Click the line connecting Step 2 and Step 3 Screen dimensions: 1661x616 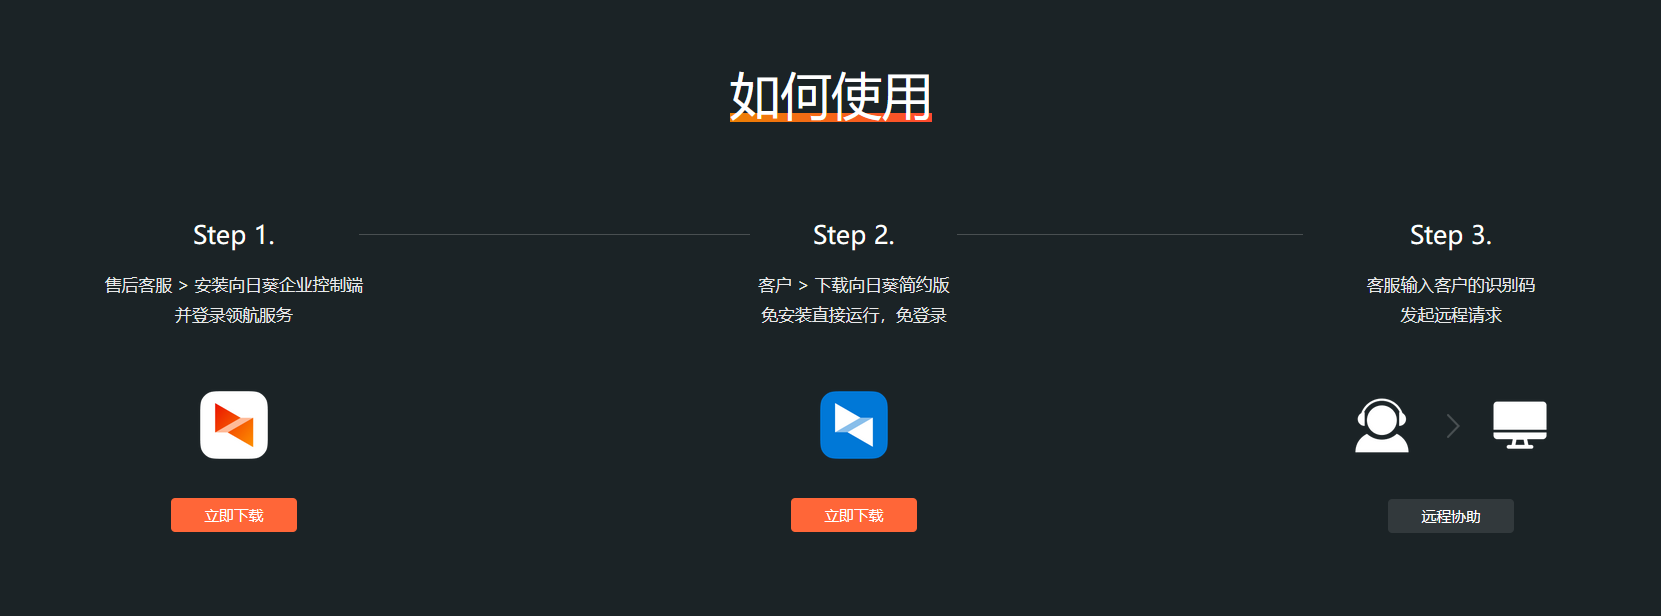pos(1130,234)
